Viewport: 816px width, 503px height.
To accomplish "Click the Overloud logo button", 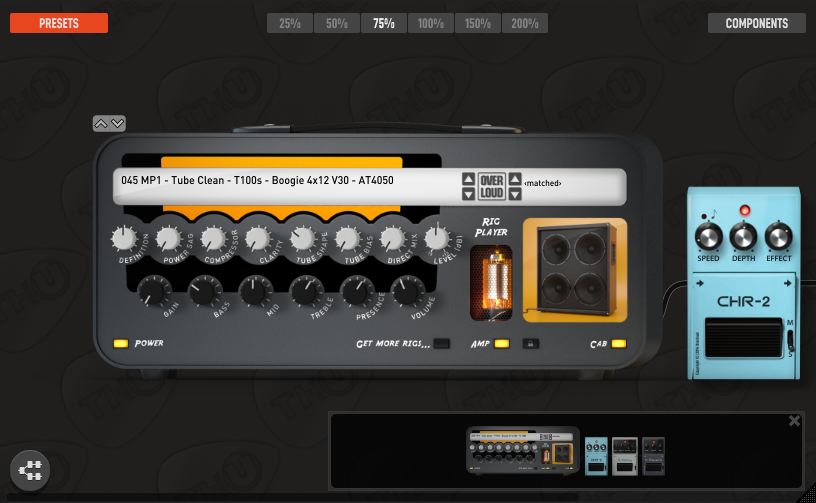I will tap(492, 186).
